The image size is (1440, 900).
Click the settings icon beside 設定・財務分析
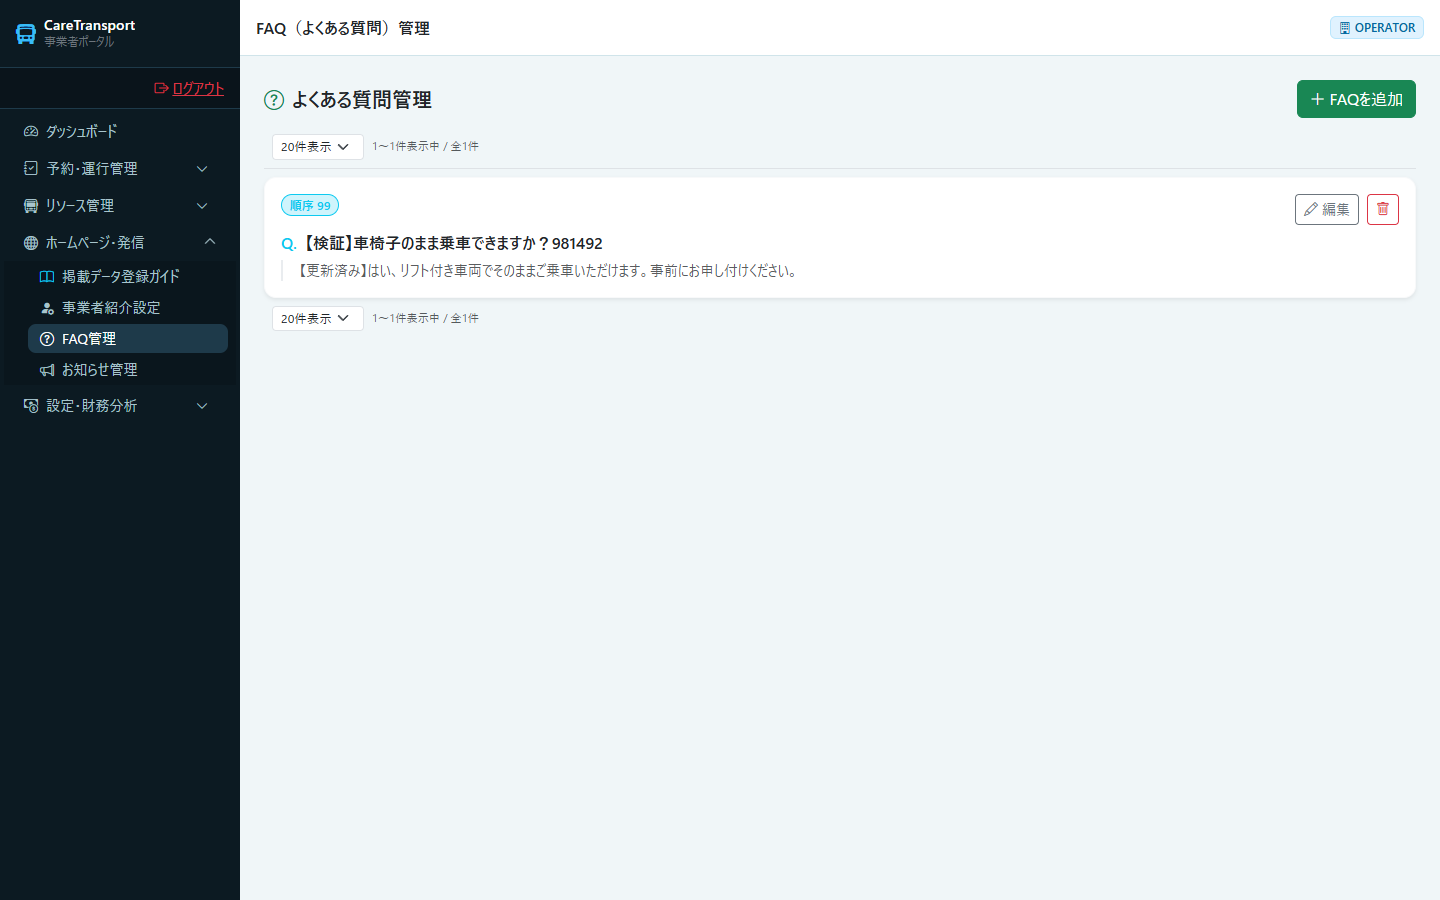(31, 405)
